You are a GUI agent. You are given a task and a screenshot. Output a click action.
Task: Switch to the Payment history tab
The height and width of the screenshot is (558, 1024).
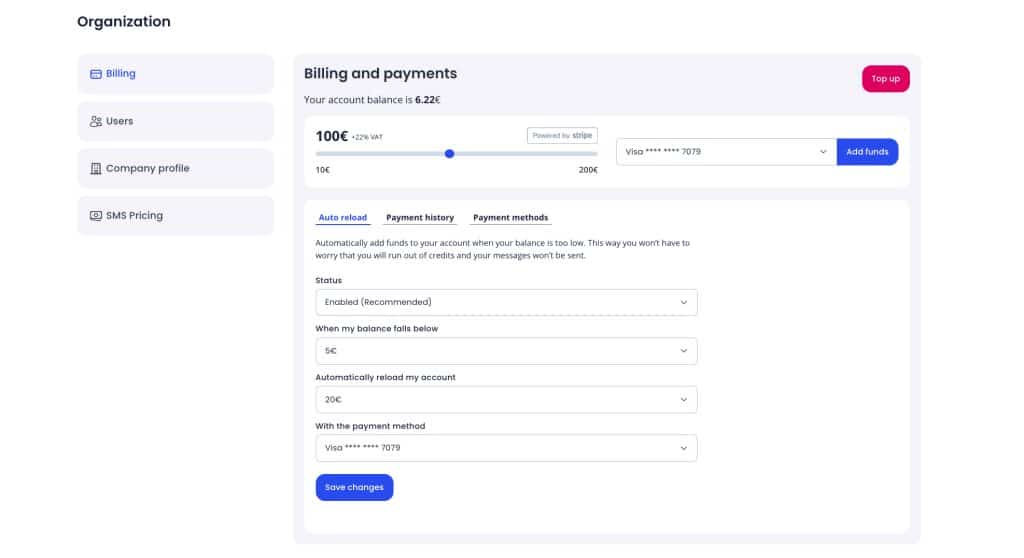tap(420, 218)
